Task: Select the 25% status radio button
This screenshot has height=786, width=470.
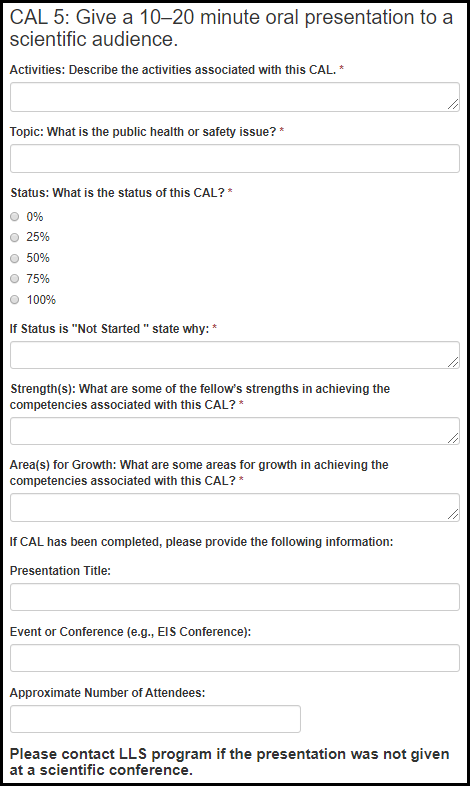Action: [x=15, y=237]
